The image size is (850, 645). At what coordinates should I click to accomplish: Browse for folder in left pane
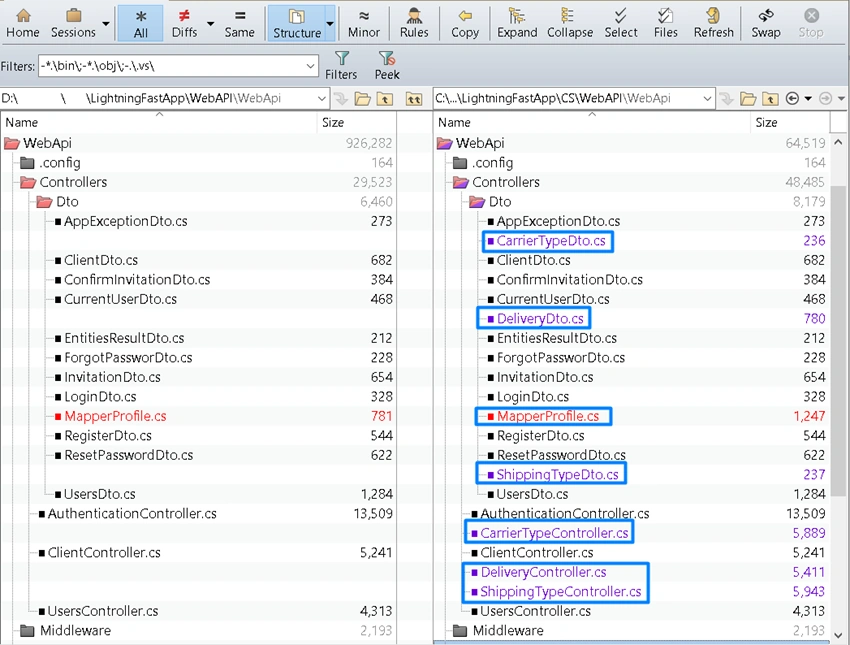pos(363,99)
